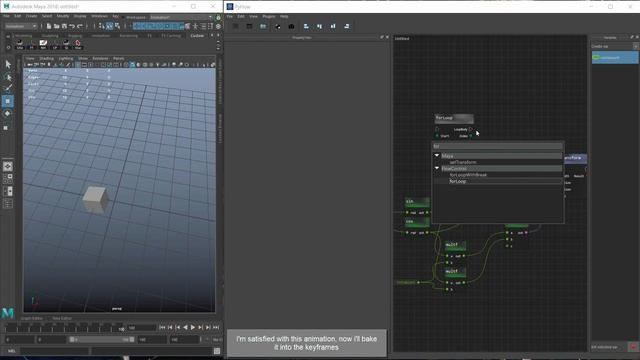
Task: Click the LoopBody output pin on forLoop
Action: pyautogui.click(x=471, y=129)
